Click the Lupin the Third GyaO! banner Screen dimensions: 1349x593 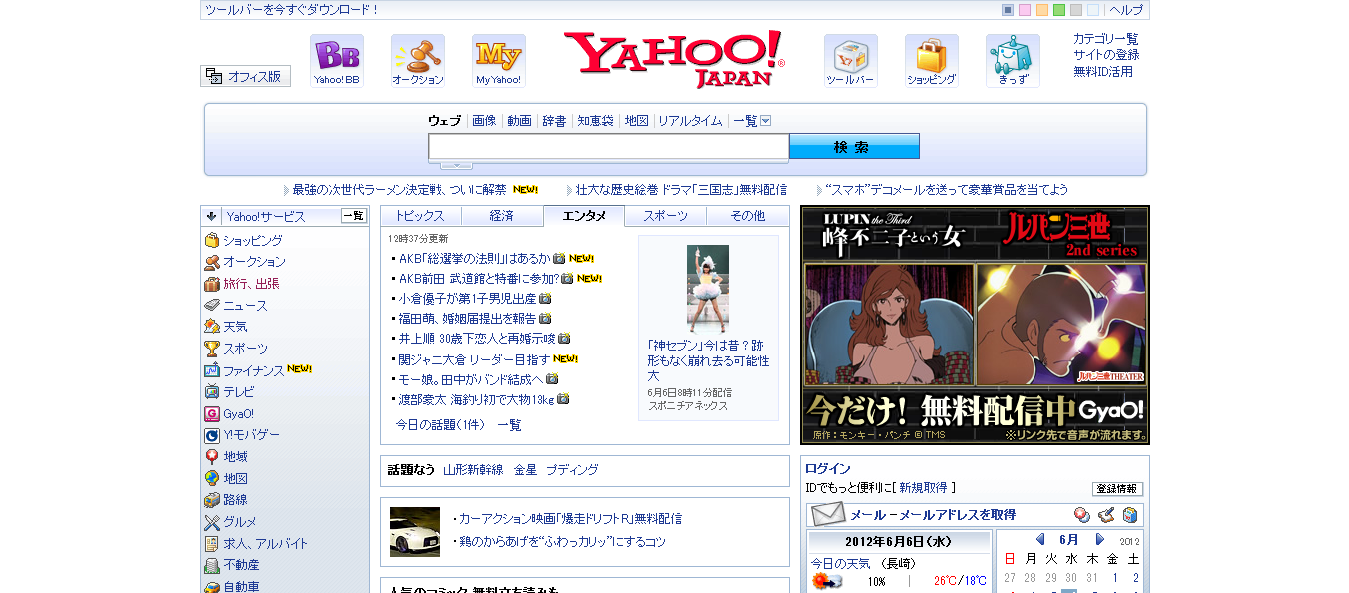[x=975, y=325]
